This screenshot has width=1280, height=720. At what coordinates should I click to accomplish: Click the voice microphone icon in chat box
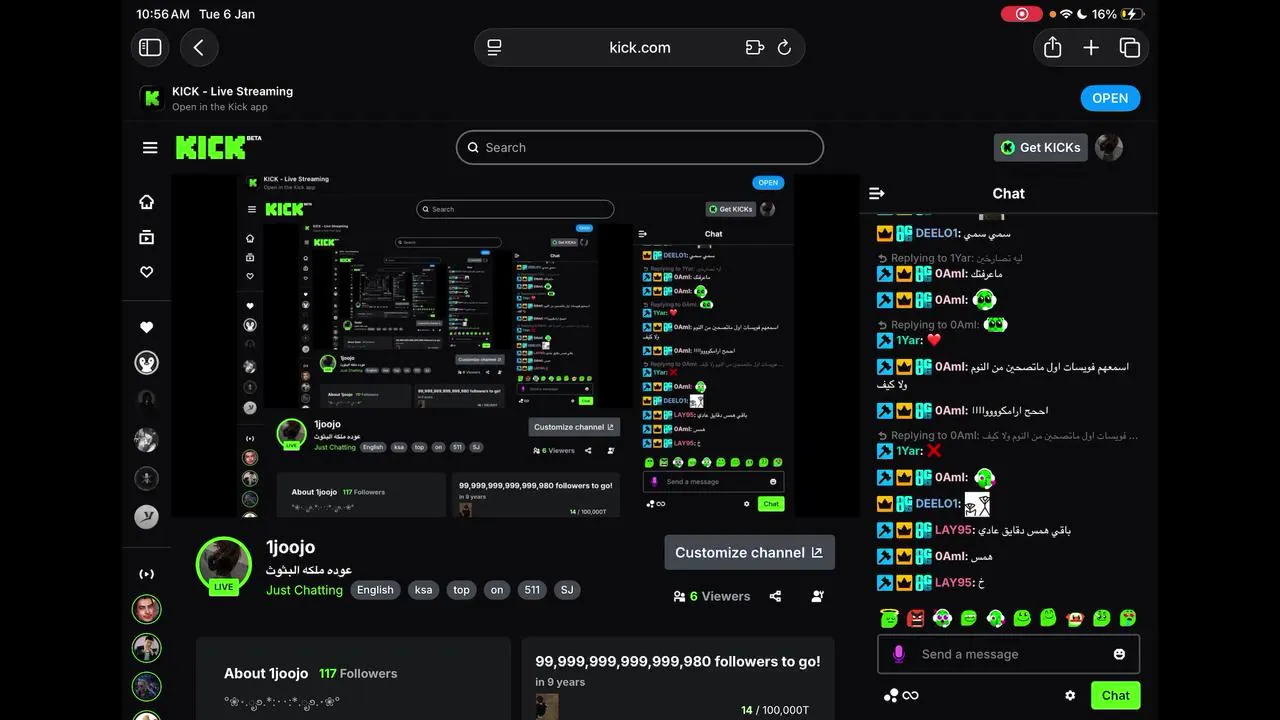[x=898, y=654]
